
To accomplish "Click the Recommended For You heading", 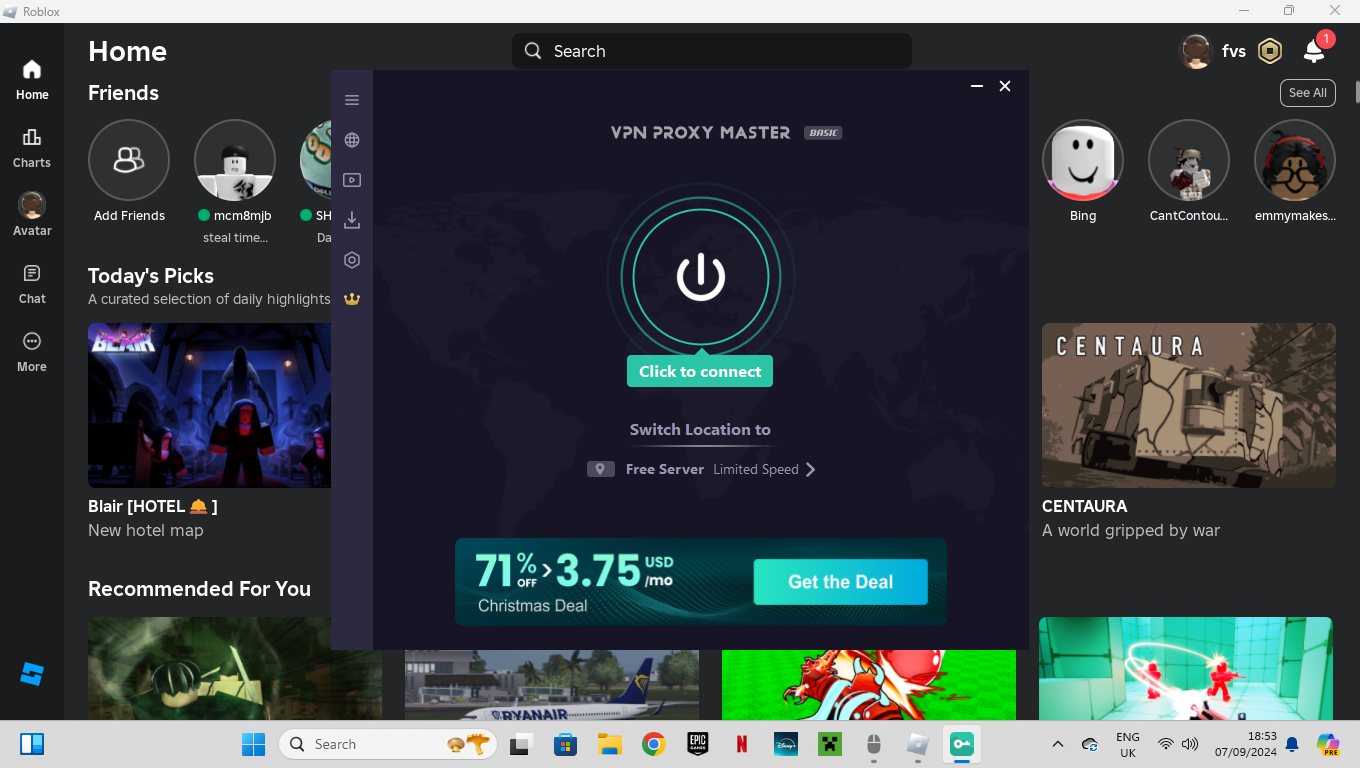I will pos(199,589).
